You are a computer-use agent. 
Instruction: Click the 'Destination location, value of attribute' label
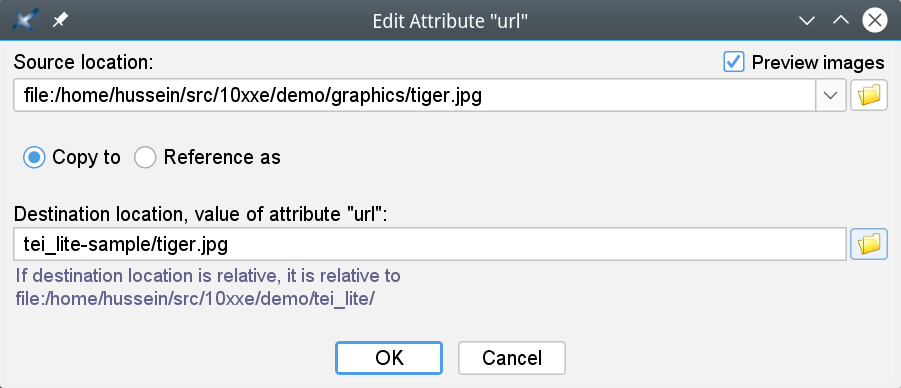pos(201,214)
